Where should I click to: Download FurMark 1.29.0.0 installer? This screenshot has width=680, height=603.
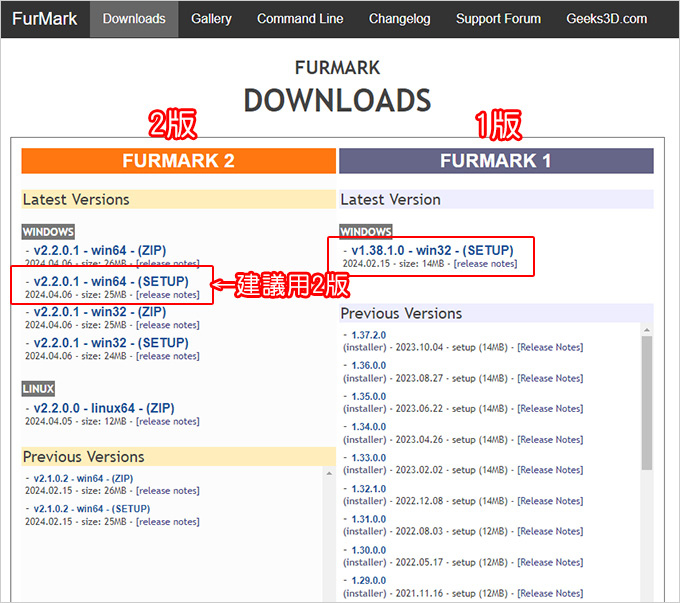pos(369,581)
